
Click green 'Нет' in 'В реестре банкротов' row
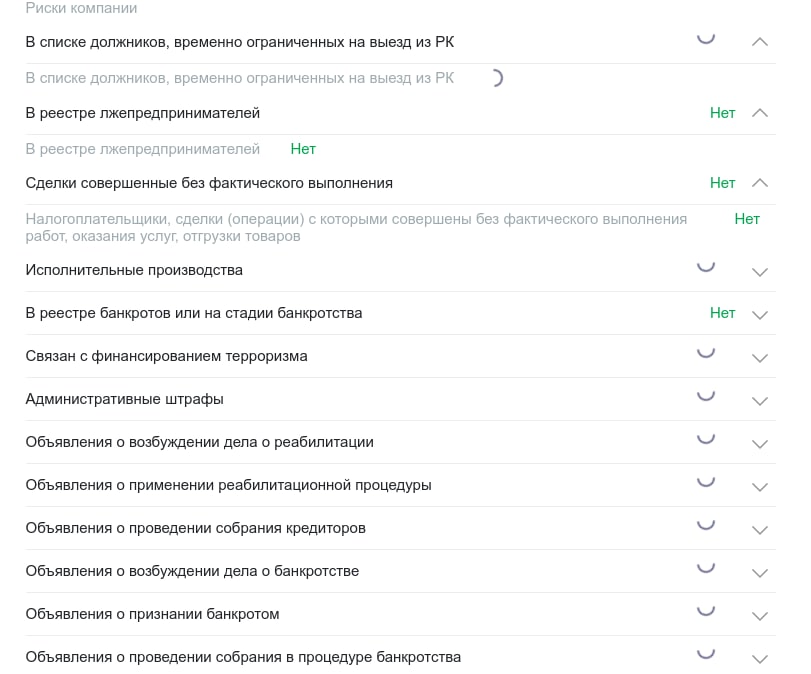pyautogui.click(x=722, y=313)
